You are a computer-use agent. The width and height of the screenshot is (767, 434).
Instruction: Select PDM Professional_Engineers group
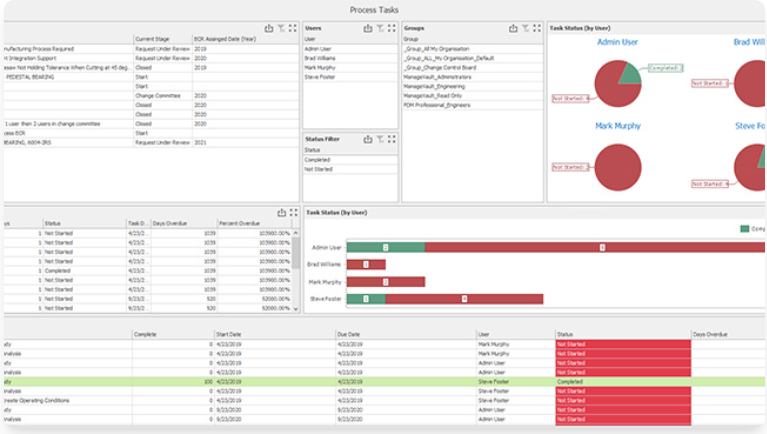coord(473,105)
